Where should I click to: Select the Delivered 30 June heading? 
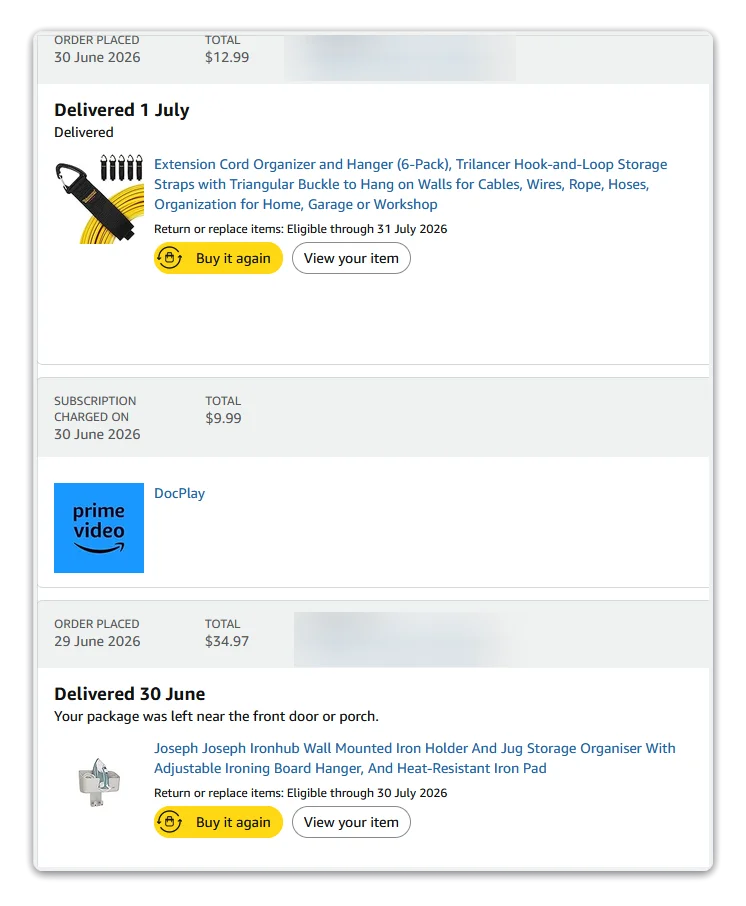(129, 693)
